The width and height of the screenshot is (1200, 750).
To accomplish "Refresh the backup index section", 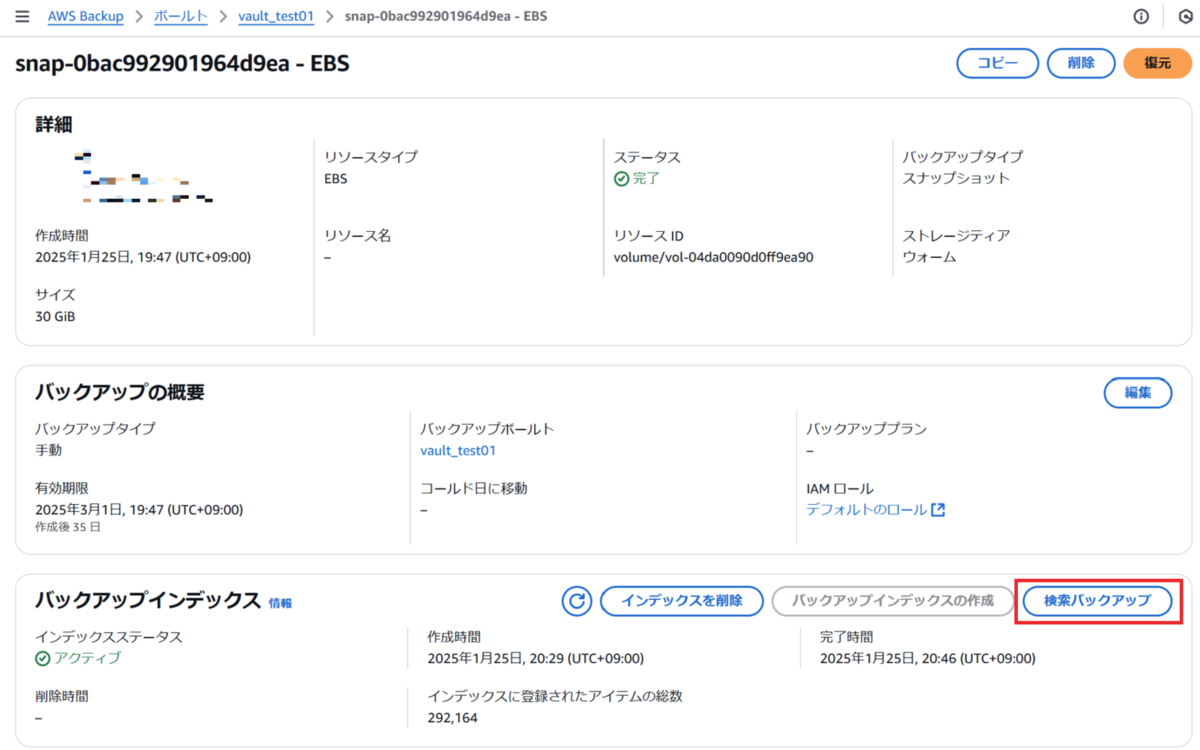I will pos(577,601).
